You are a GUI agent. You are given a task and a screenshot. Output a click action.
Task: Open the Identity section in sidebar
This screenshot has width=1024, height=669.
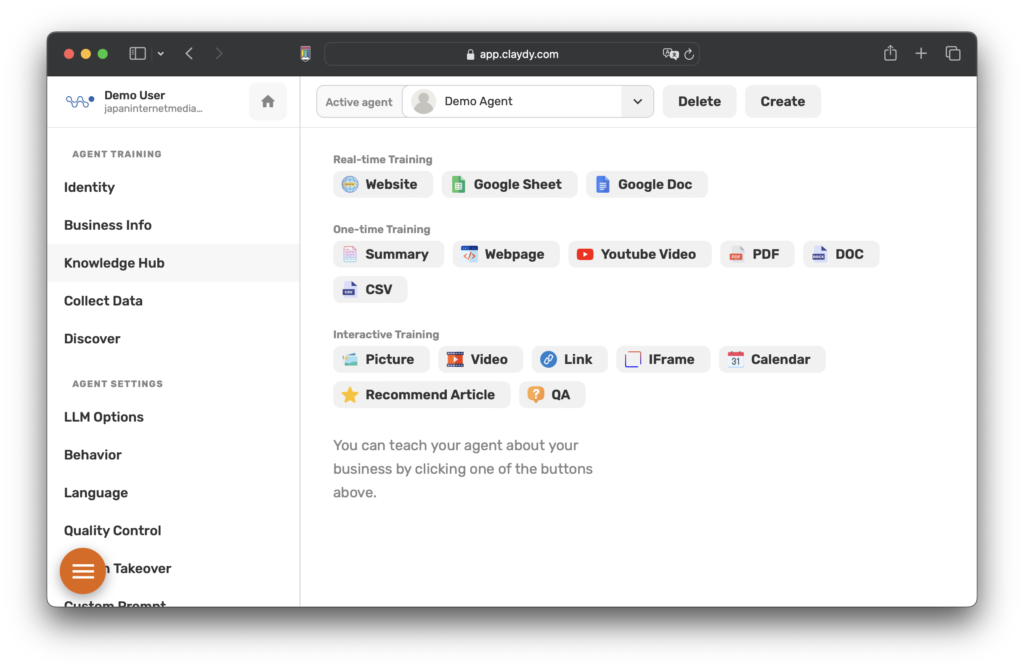(90, 187)
